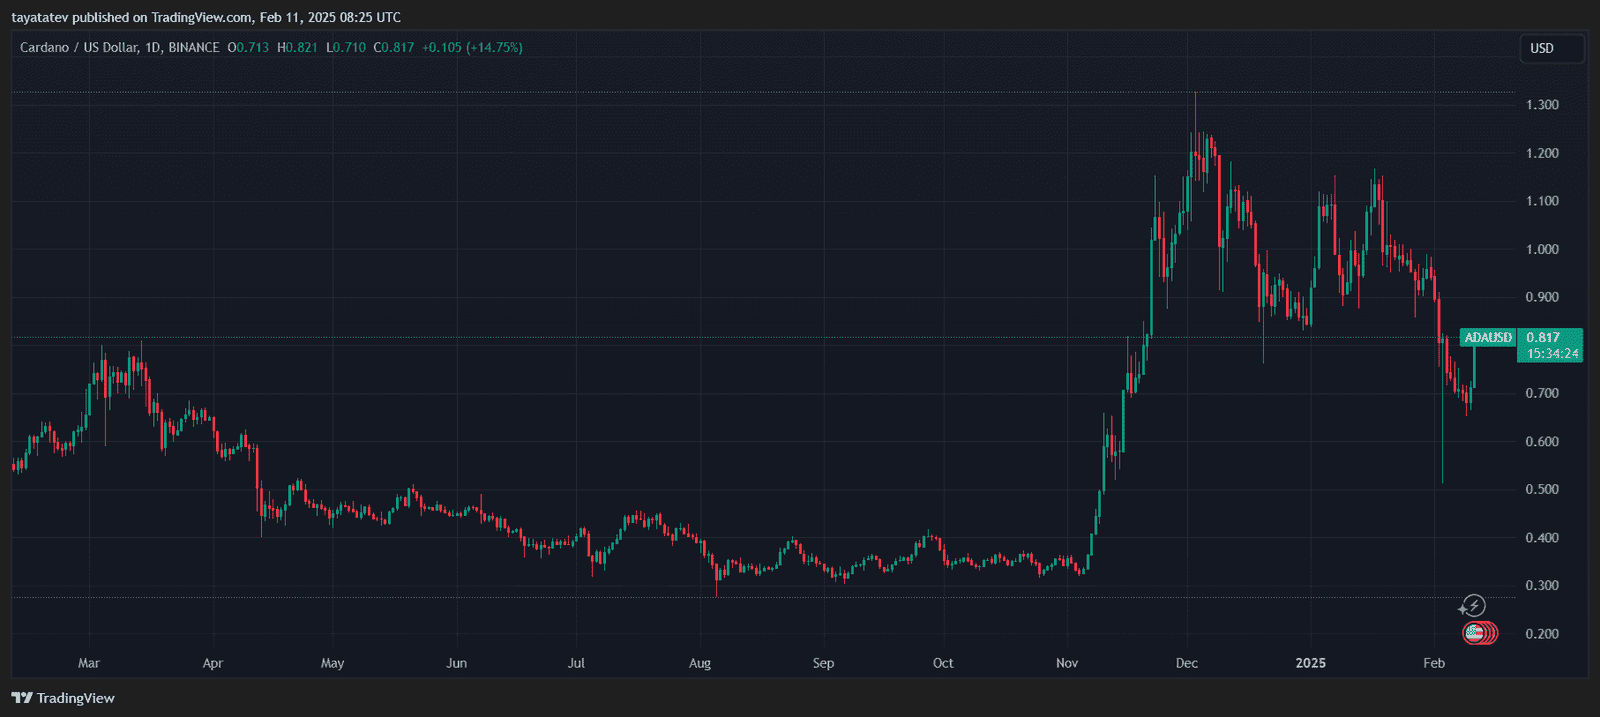The image size is (1600, 717).
Task: Open the USD currency selector
Action: coord(1551,48)
